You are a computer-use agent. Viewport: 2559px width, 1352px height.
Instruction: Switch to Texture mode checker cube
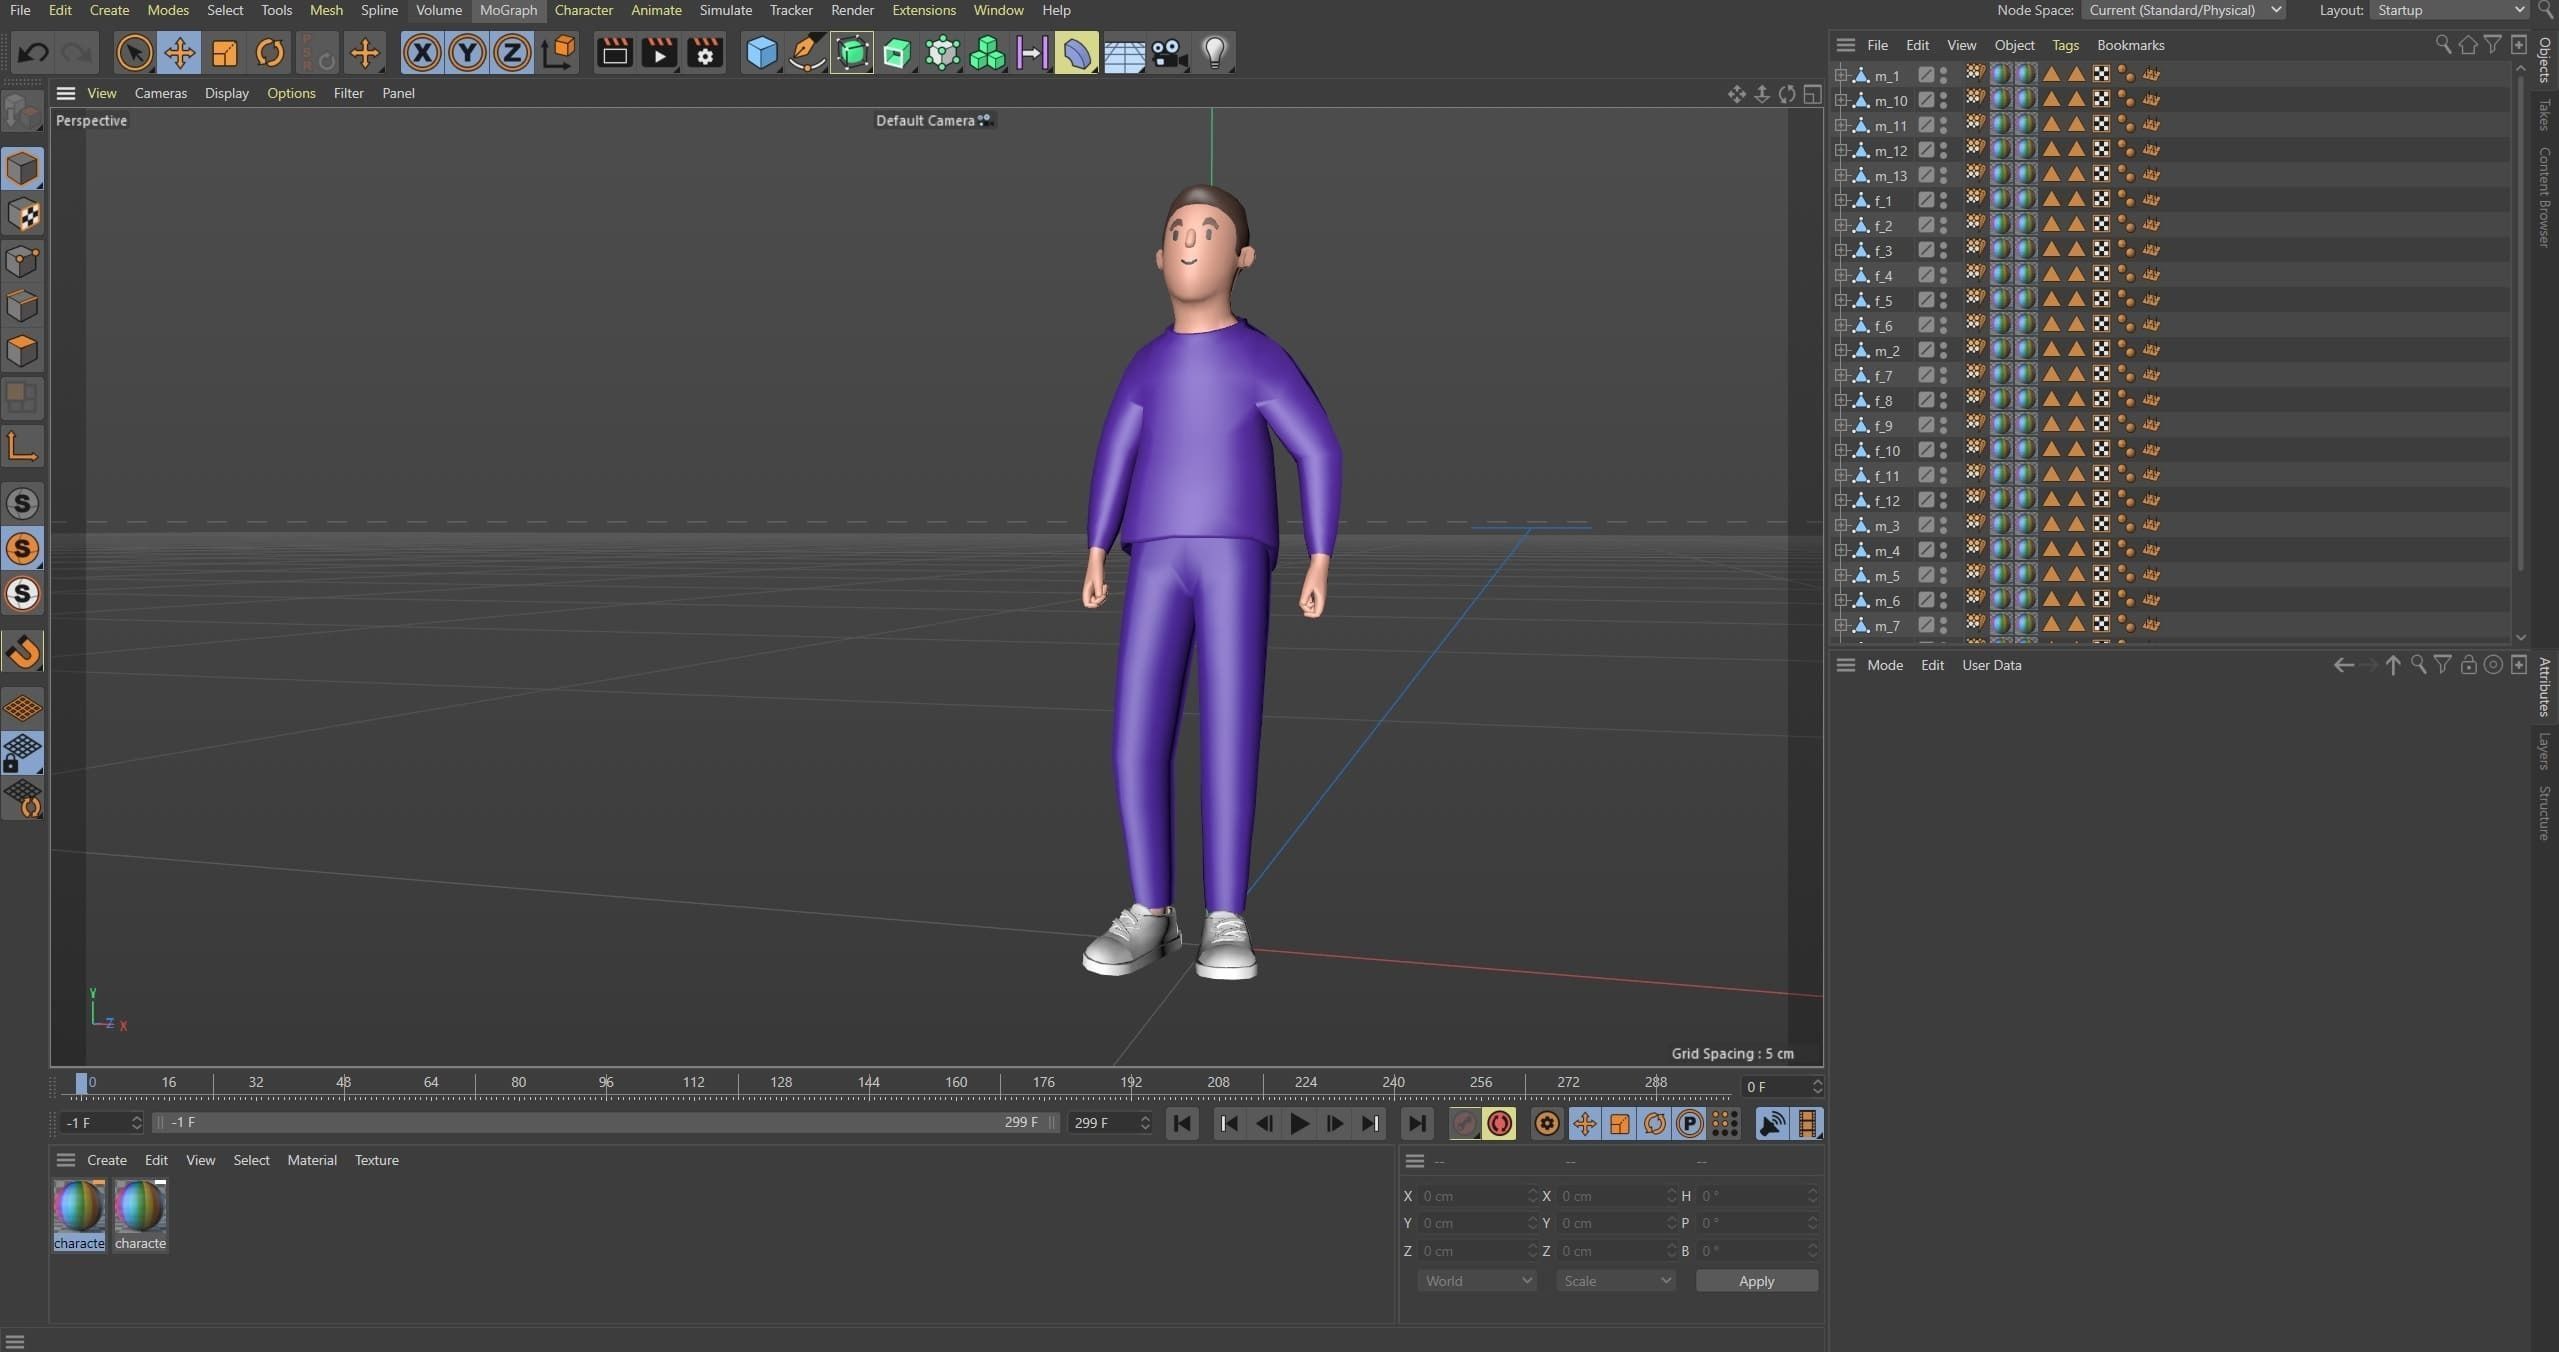coord(22,215)
